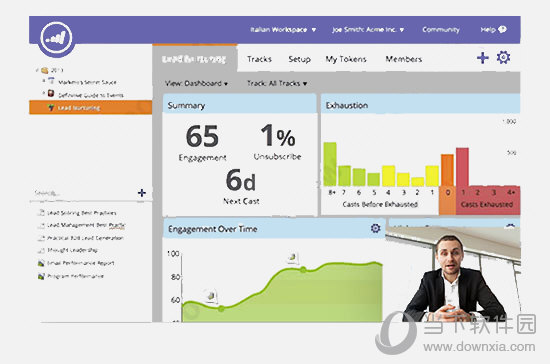Viewport: 550px width, 364px height.
Task: Open the Community link
Action: click(x=441, y=29)
